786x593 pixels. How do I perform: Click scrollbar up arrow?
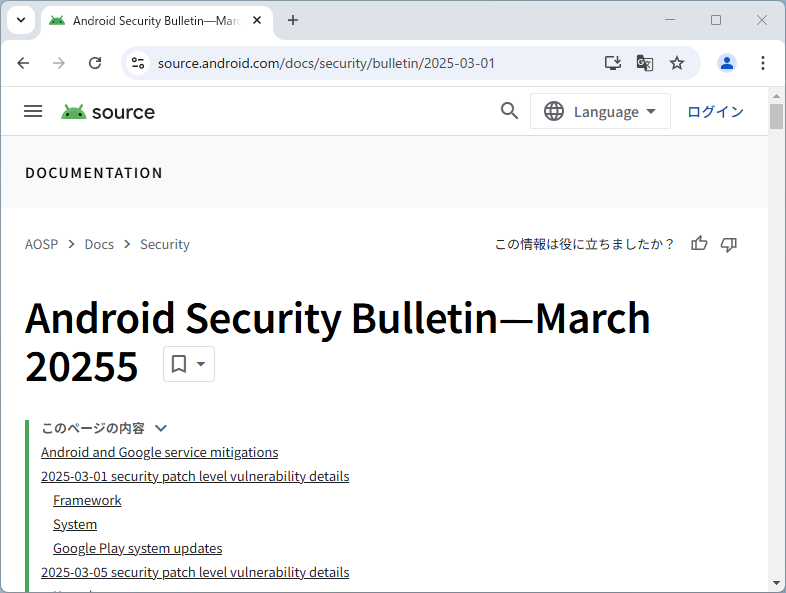[776, 95]
